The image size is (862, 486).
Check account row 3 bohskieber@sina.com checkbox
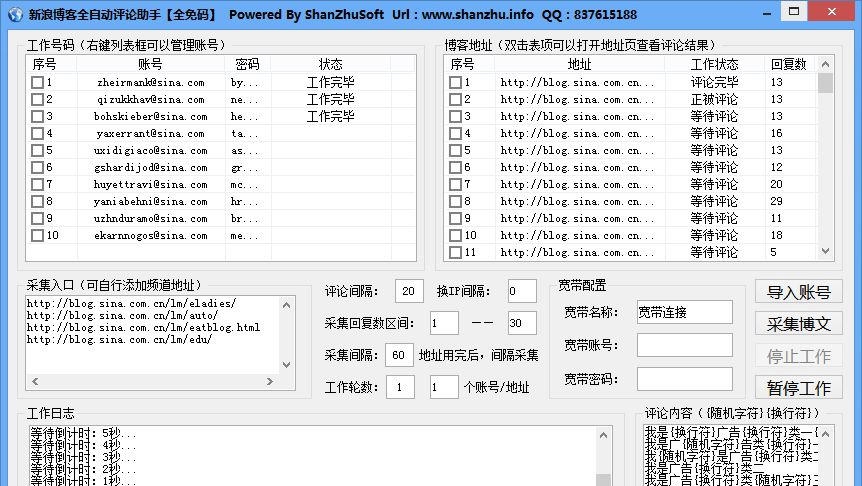pos(37,117)
